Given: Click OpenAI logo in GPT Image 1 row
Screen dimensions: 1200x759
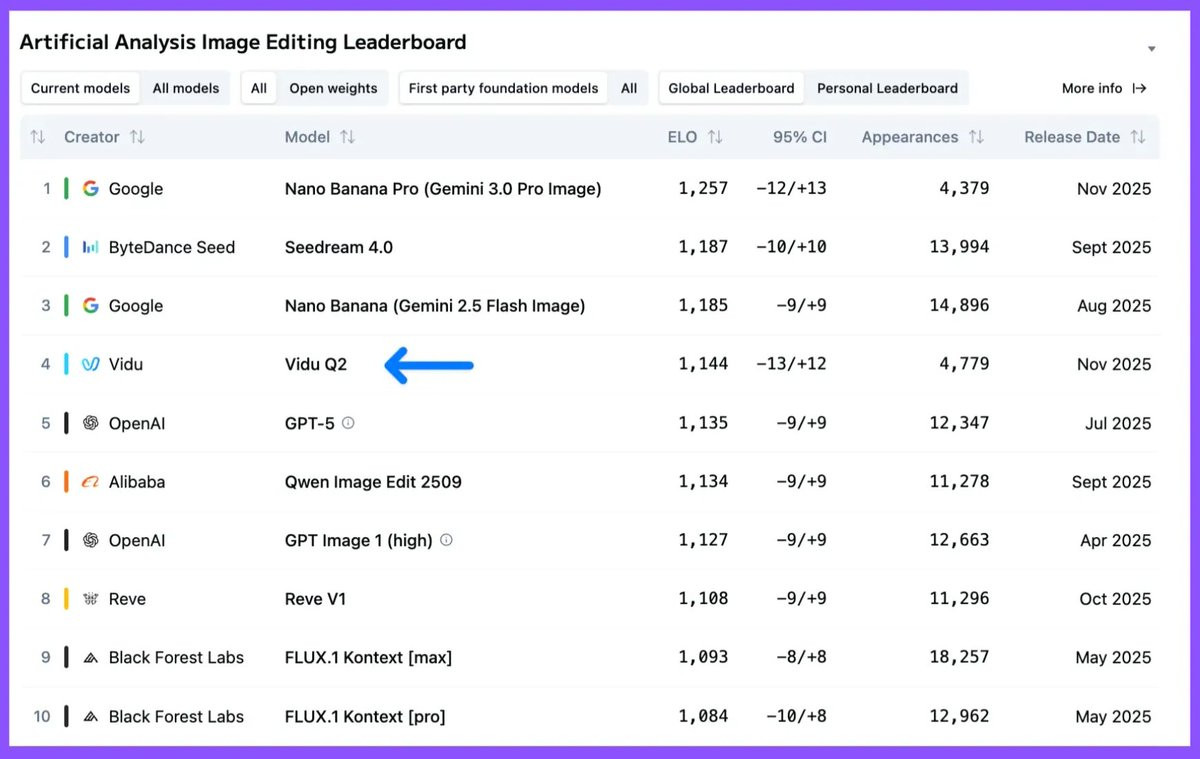Looking at the screenshot, I should [91, 540].
